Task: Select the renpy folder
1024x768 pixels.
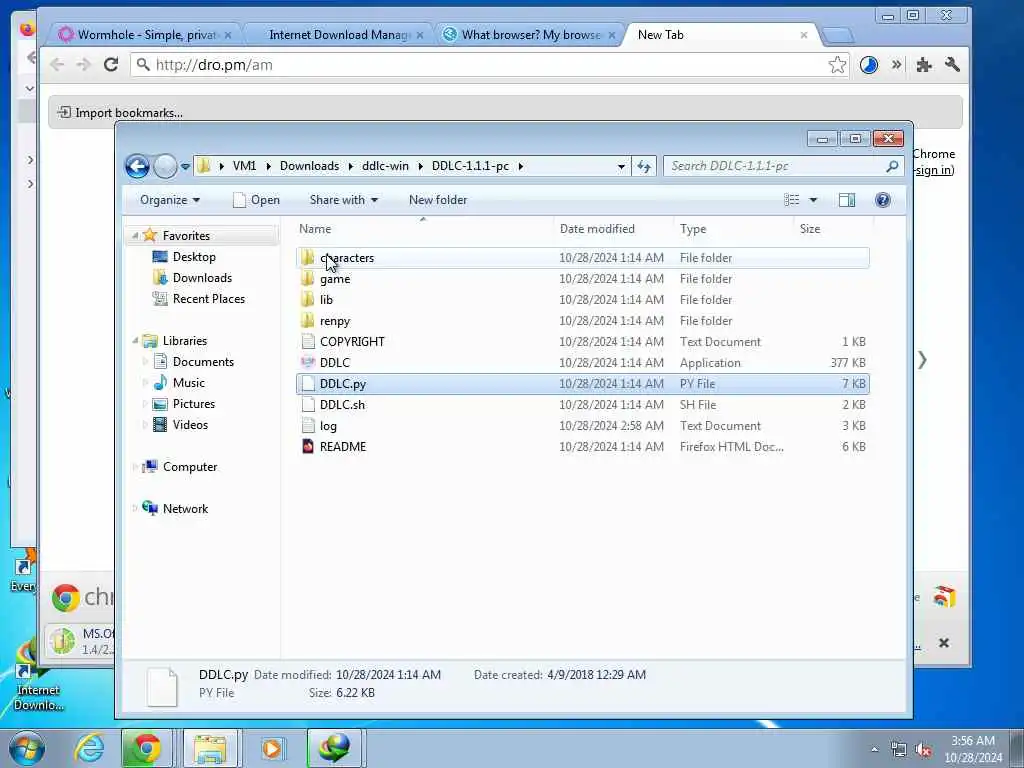Action: (x=583, y=321)
